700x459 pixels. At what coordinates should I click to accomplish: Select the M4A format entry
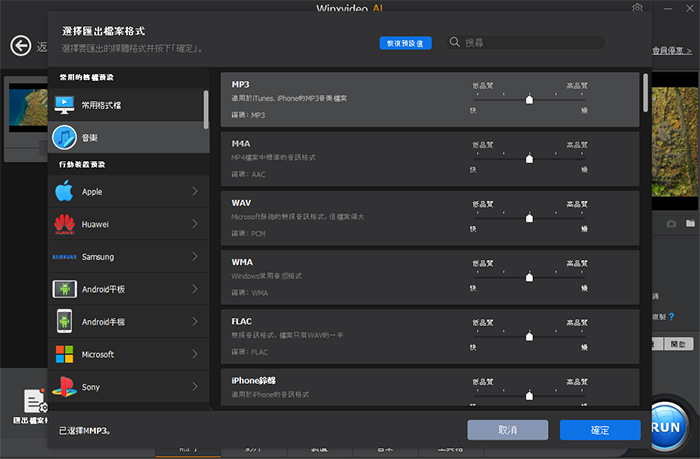[x=430, y=159]
